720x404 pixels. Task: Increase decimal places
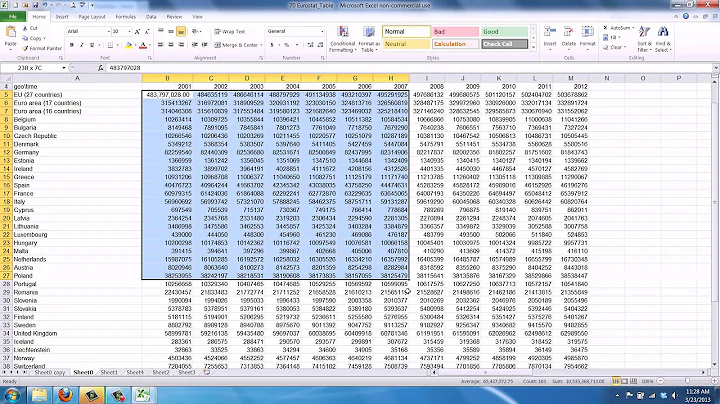[x=310, y=45]
